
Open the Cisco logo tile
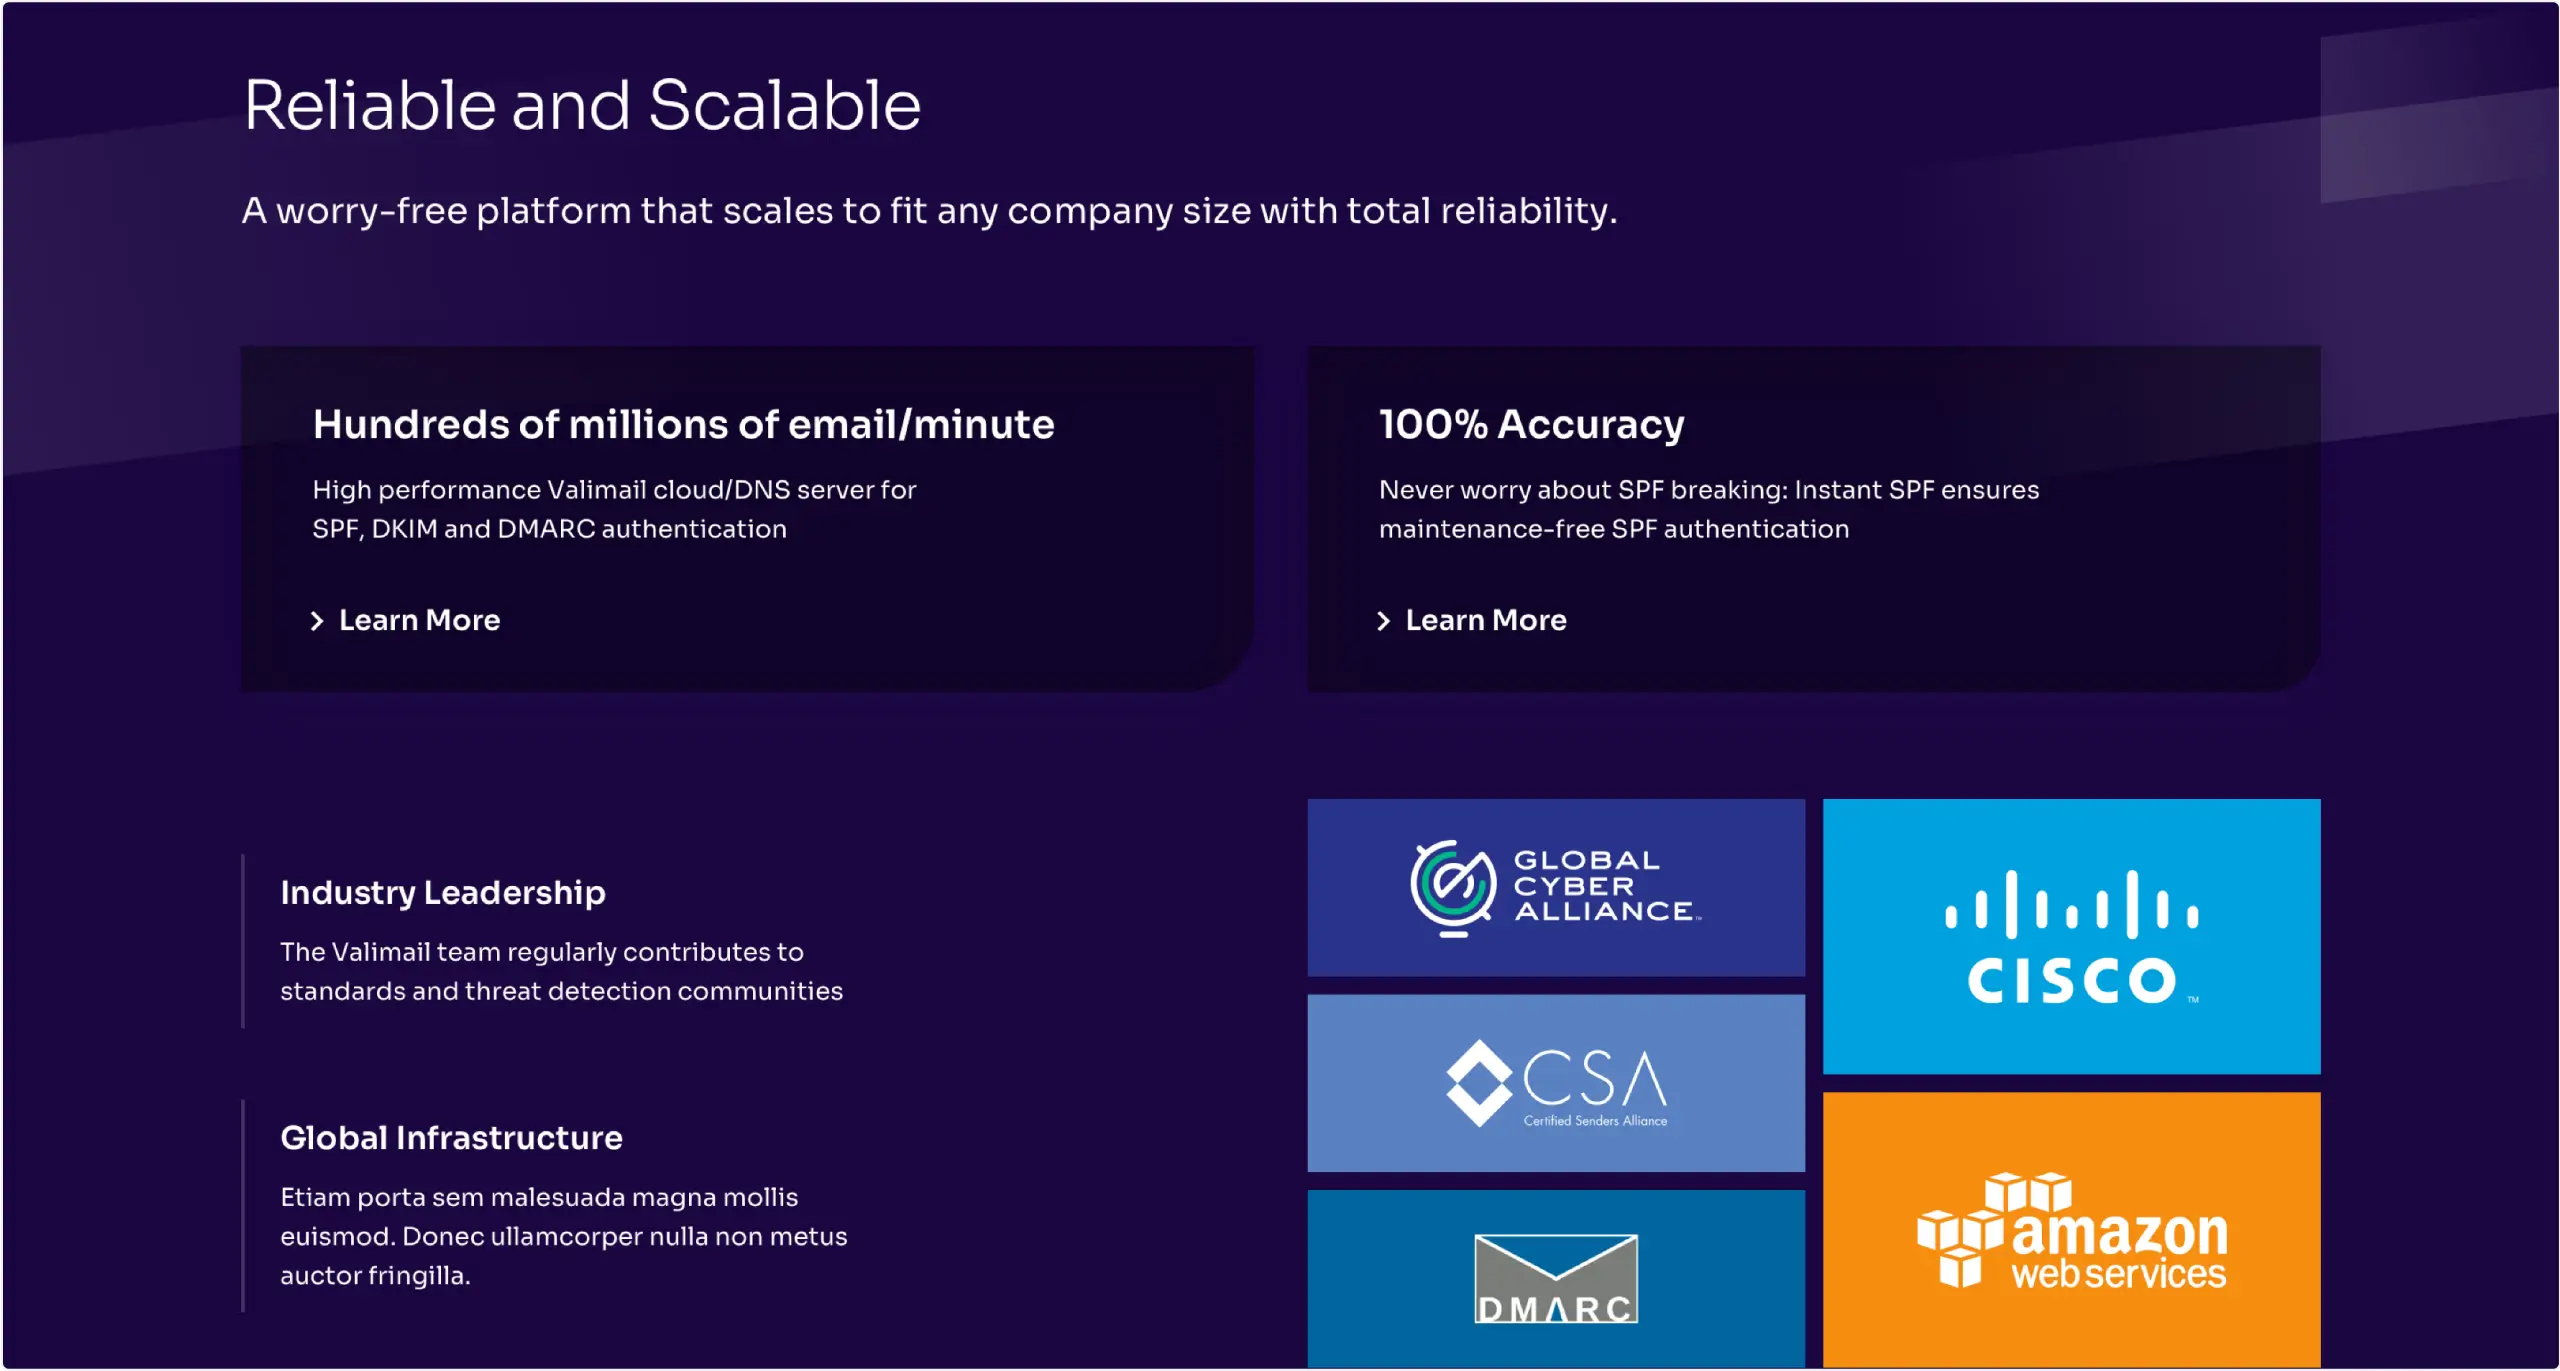point(2071,936)
